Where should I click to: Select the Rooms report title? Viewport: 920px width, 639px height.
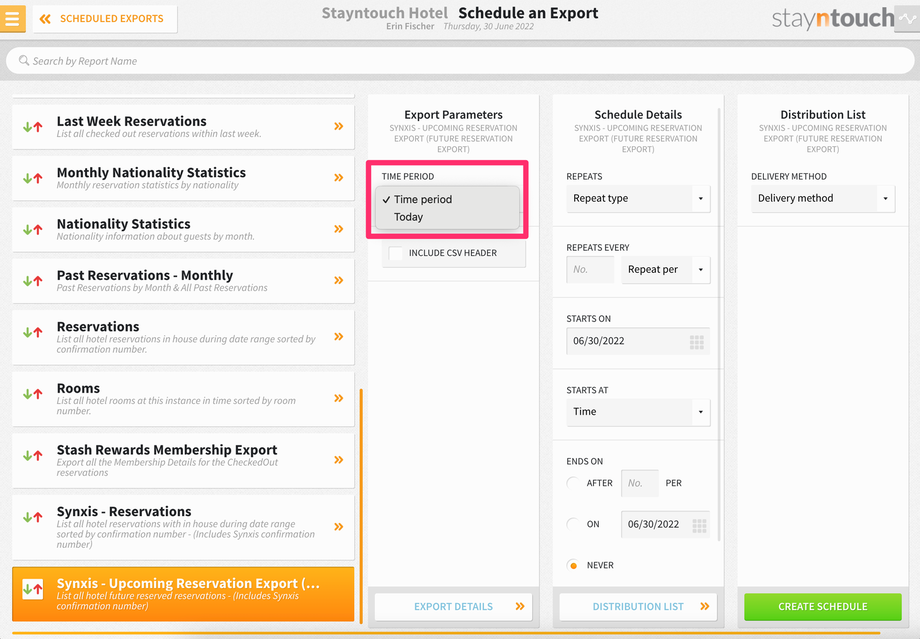[x=78, y=388]
